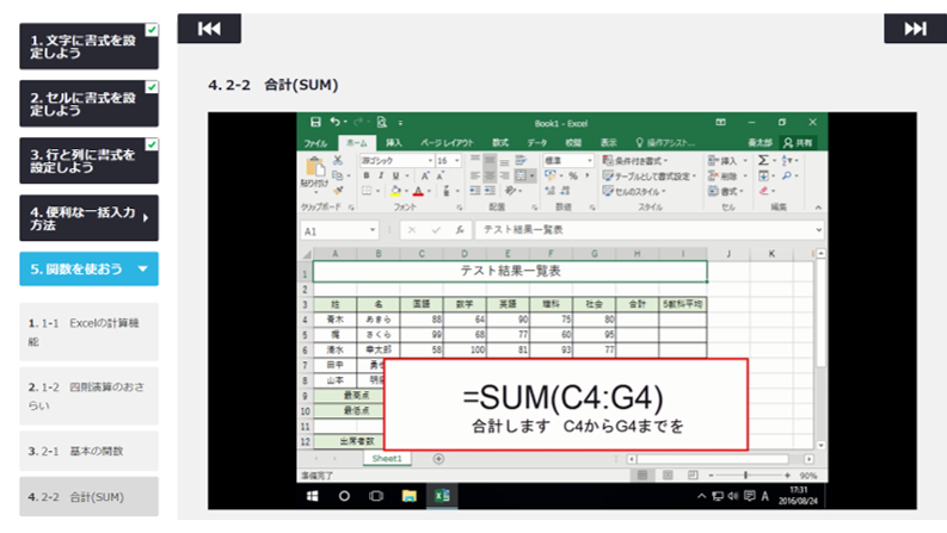Viewport: 947px width, 533px height.
Task: Open the Sheet1 worksheet tab
Action: (x=387, y=458)
